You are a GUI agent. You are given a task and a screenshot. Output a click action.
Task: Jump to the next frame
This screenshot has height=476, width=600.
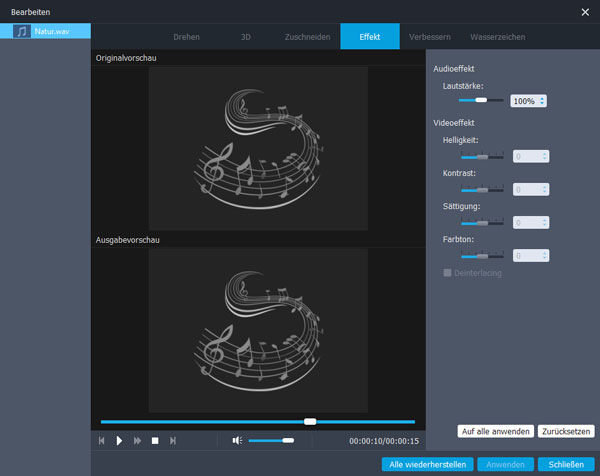(x=173, y=440)
